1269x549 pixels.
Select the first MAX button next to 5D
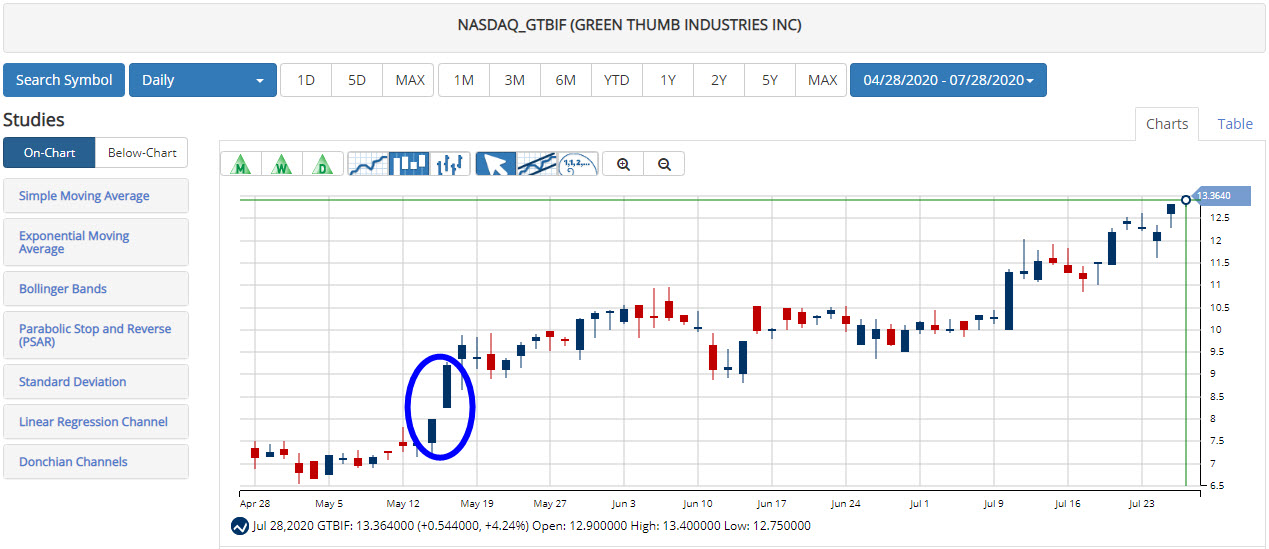(x=409, y=80)
